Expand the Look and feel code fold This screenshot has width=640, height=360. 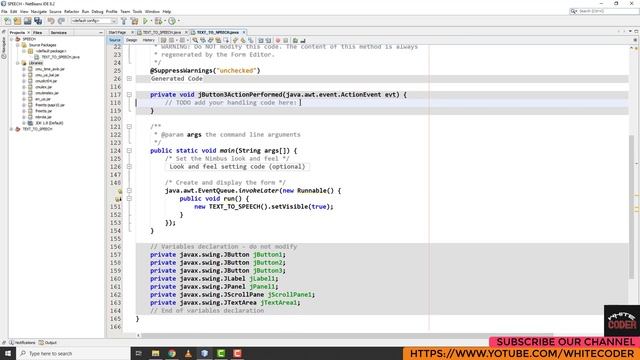(x=129, y=167)
